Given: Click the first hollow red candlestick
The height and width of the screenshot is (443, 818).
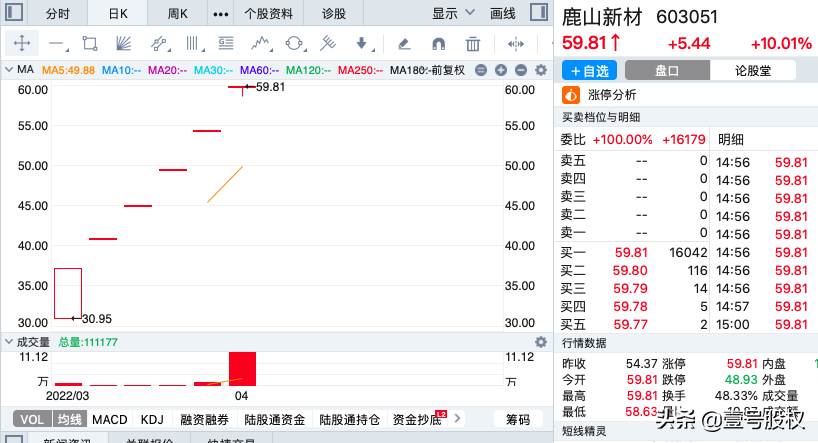Looking at the screenshot, I should (x=68, y=293).
